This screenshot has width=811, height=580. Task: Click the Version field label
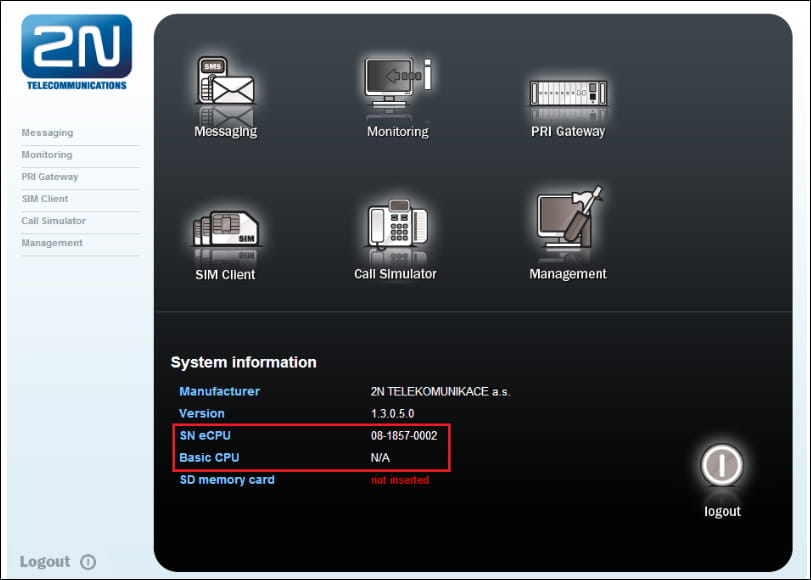(202, 414)
